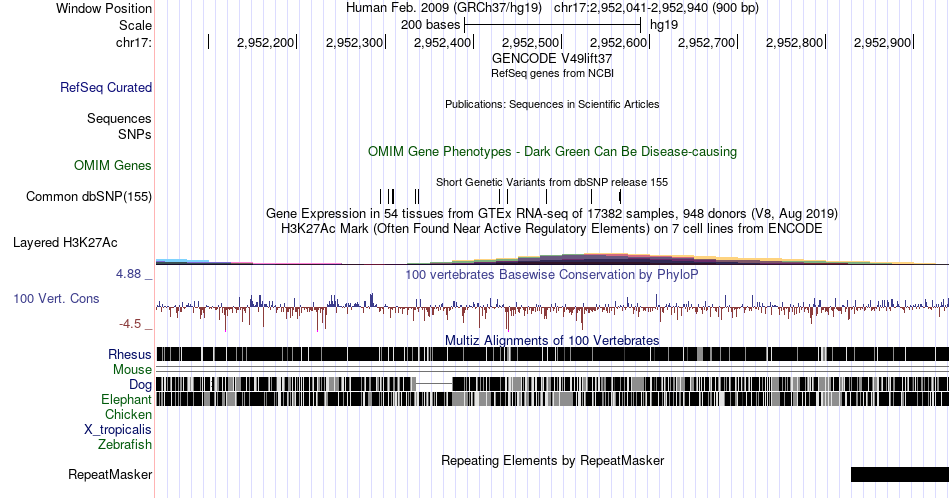Viewport: 950px width, 498px height.
Task: Select the Zebrafish species label
Action: click(125, 444)
